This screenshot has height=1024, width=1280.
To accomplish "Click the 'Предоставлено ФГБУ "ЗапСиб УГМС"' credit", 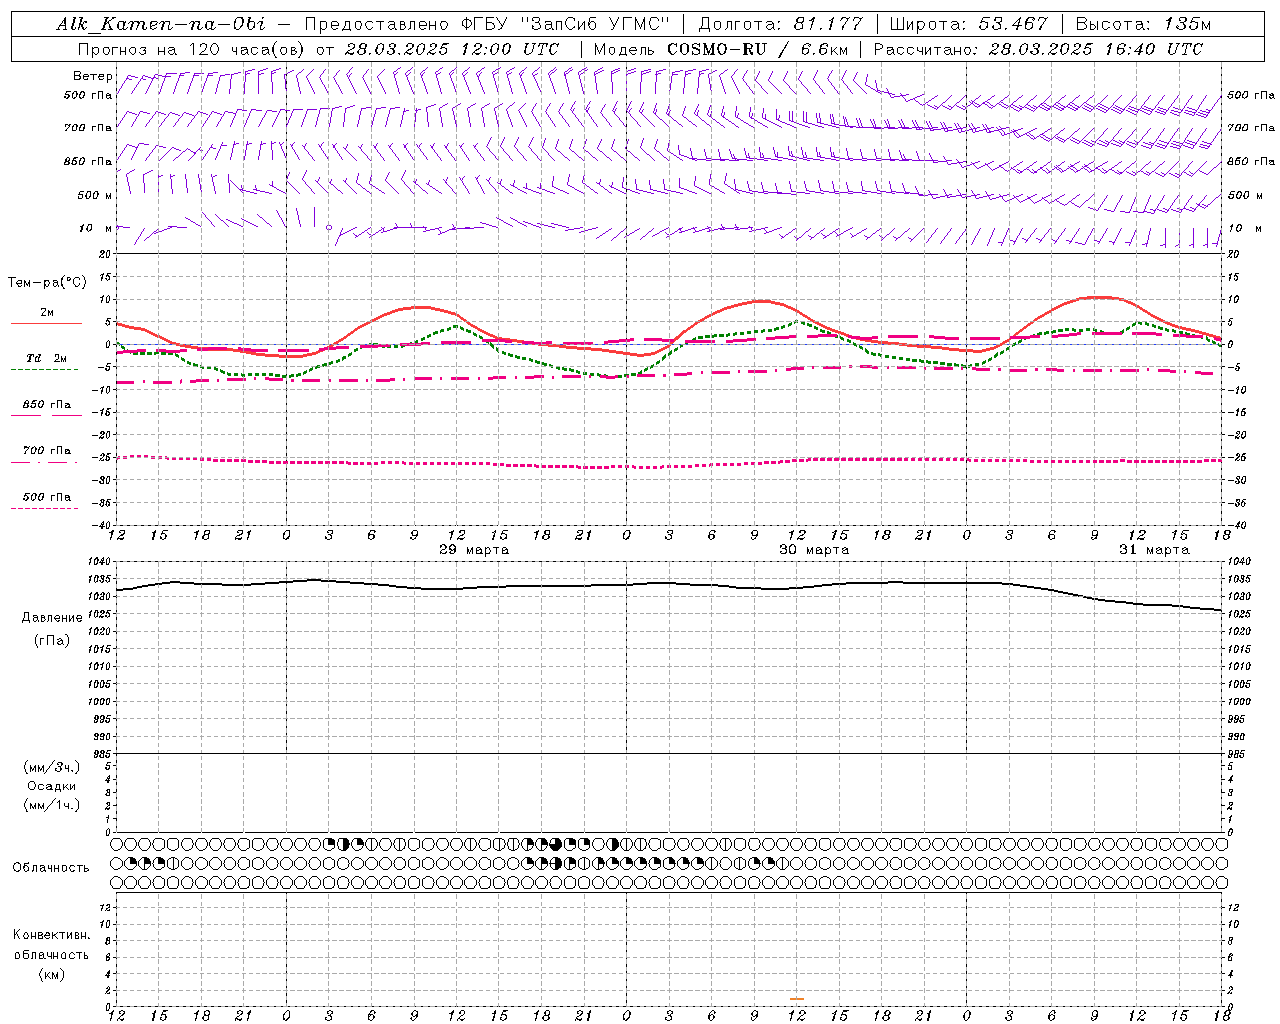I will (487, 24).
